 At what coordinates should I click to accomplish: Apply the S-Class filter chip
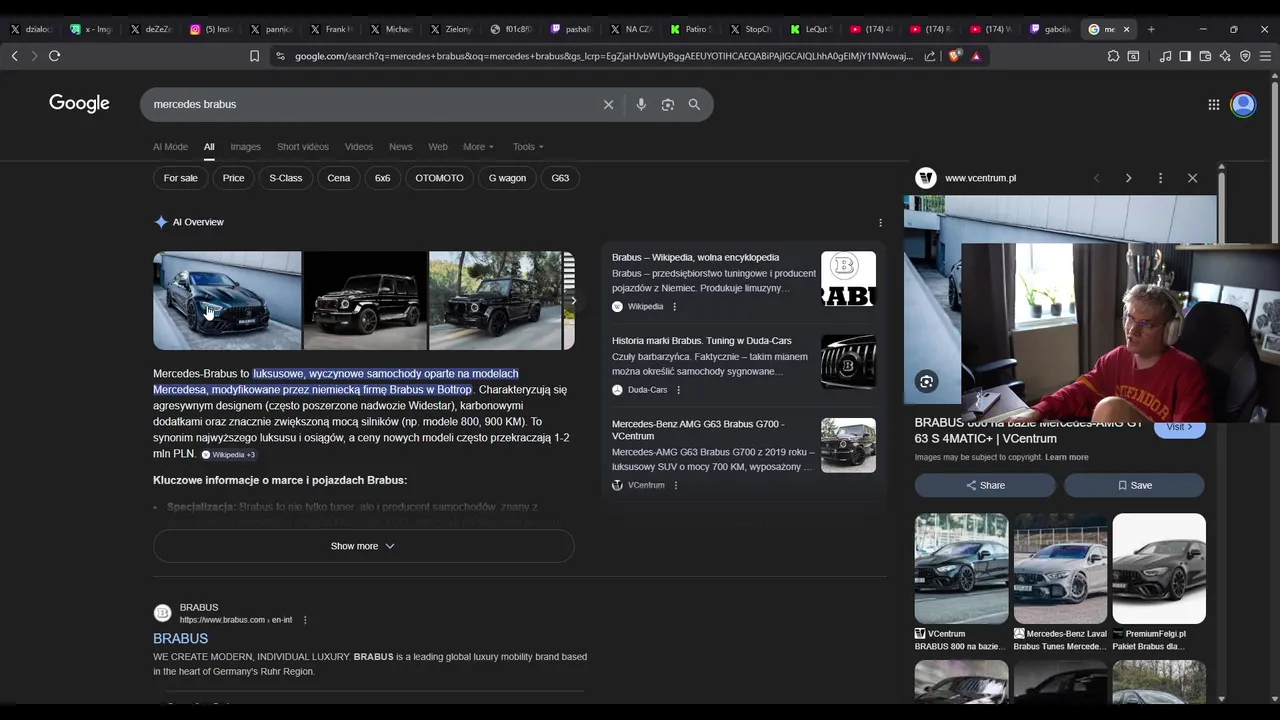(286, 178)
